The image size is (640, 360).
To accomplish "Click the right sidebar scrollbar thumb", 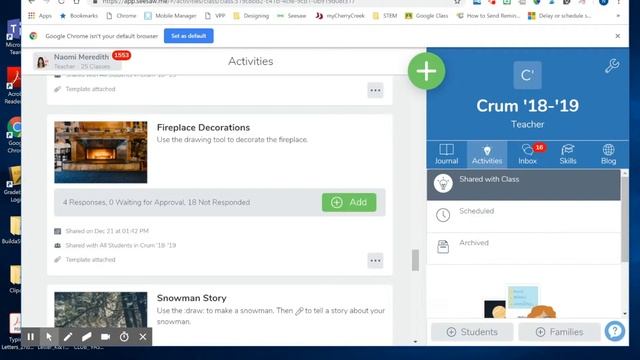I will (625, 219).
